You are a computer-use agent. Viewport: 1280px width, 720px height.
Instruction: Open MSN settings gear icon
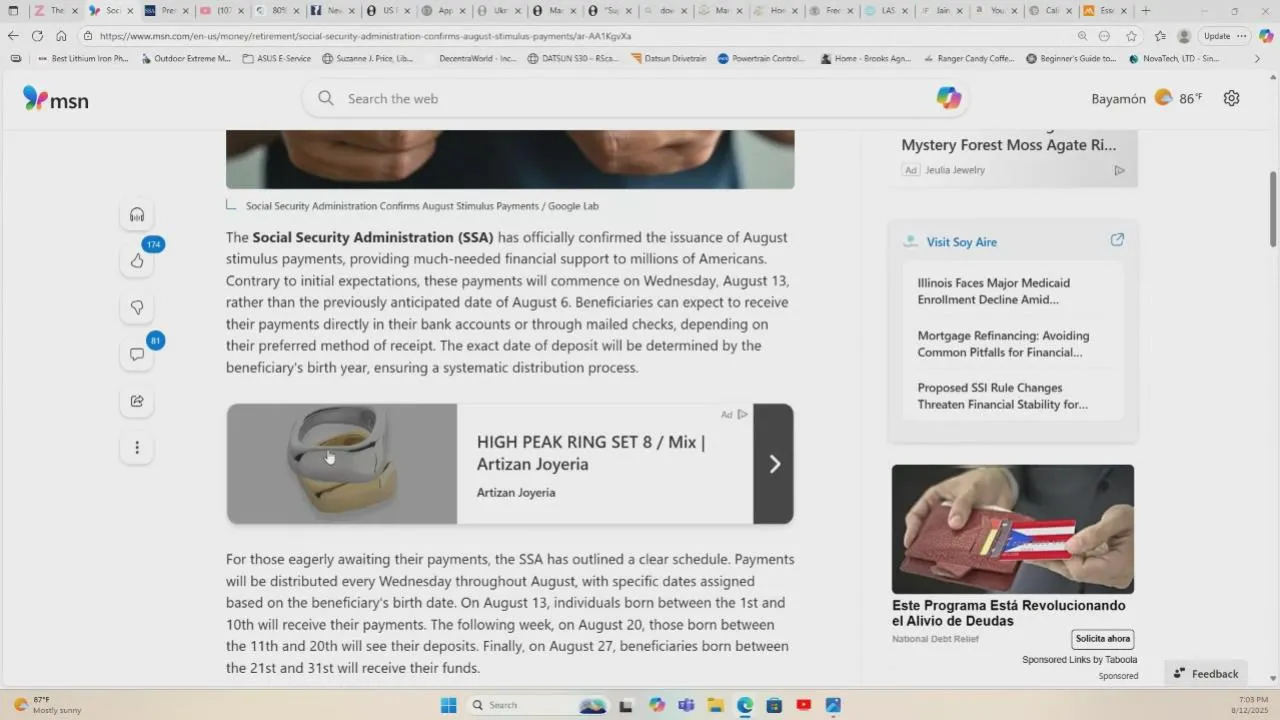pos(1231,98)
